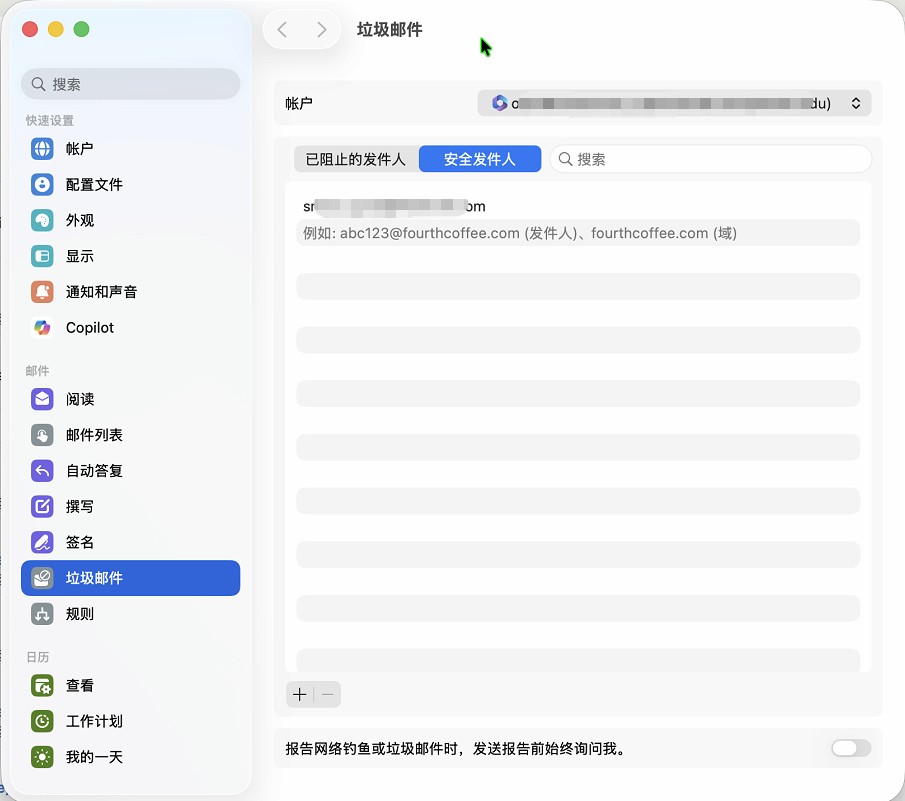The image size is (905, 801).
Task: Select the 外观 palette icon
Action: pyautogui.click(x=42, y=221)
